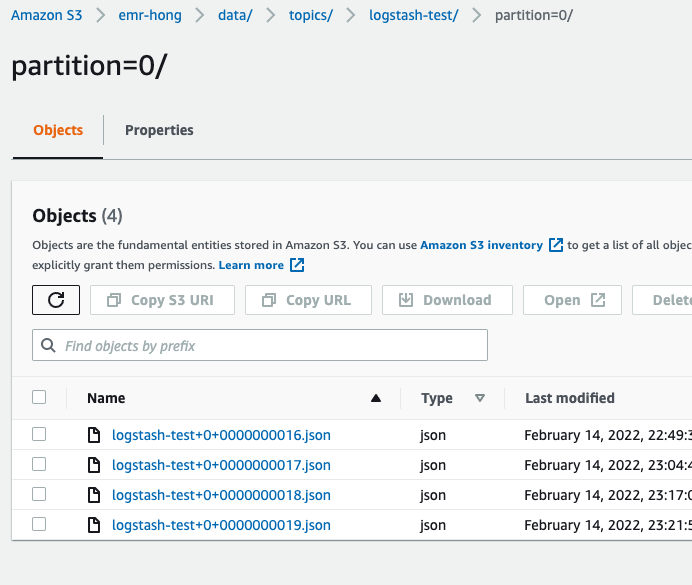Click the file icon of logstash-test+0+0000000019.json
This screenshot has width=692, height=585.
tap(94, 525)
